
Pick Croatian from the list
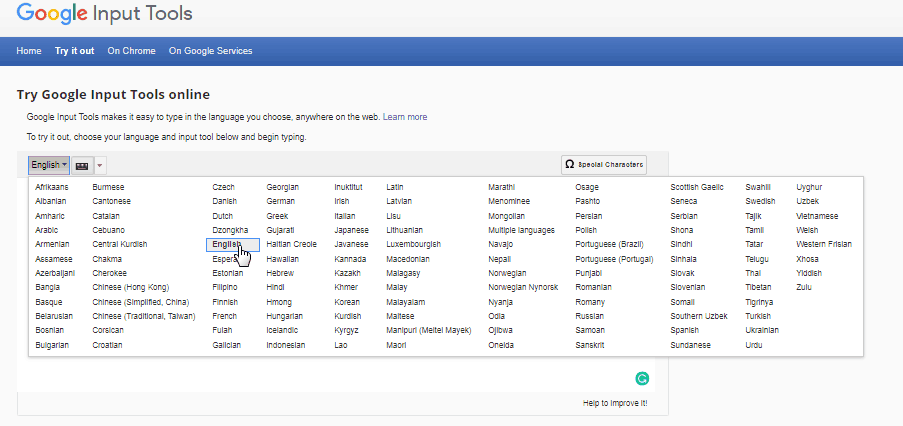tap(107, 345)
